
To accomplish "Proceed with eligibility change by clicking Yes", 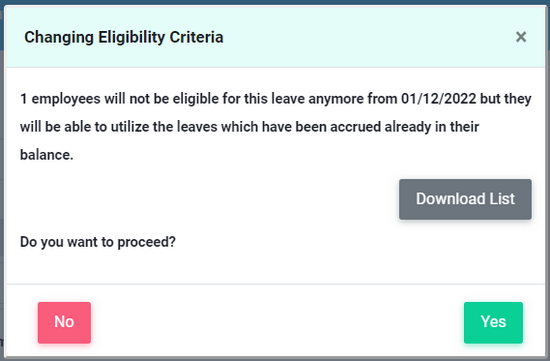I will coord(493,322).
